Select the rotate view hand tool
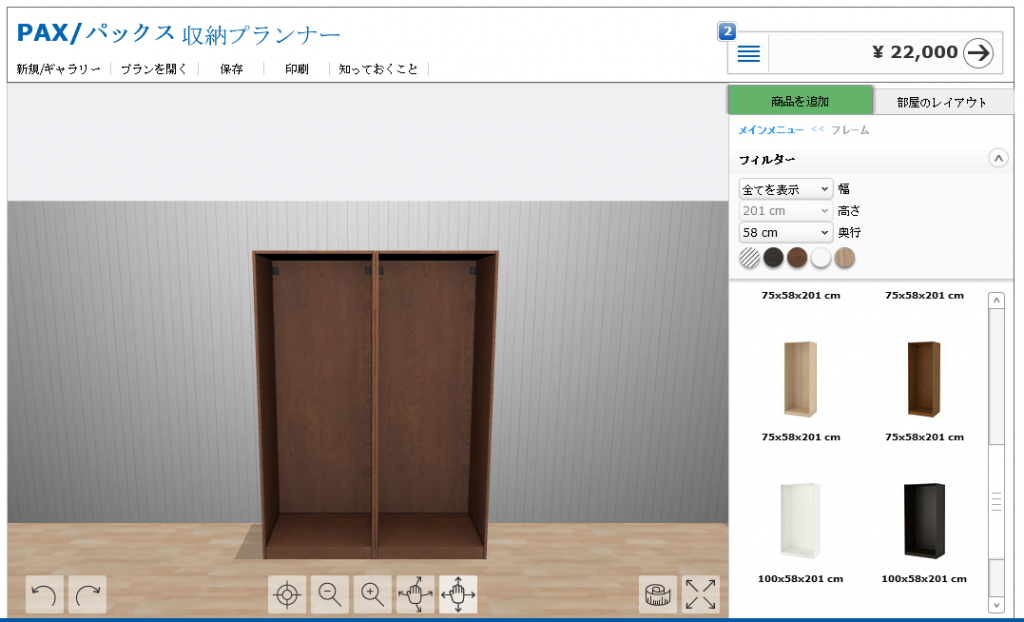This screenshot has height=622, width=1024. pos(415,595)
